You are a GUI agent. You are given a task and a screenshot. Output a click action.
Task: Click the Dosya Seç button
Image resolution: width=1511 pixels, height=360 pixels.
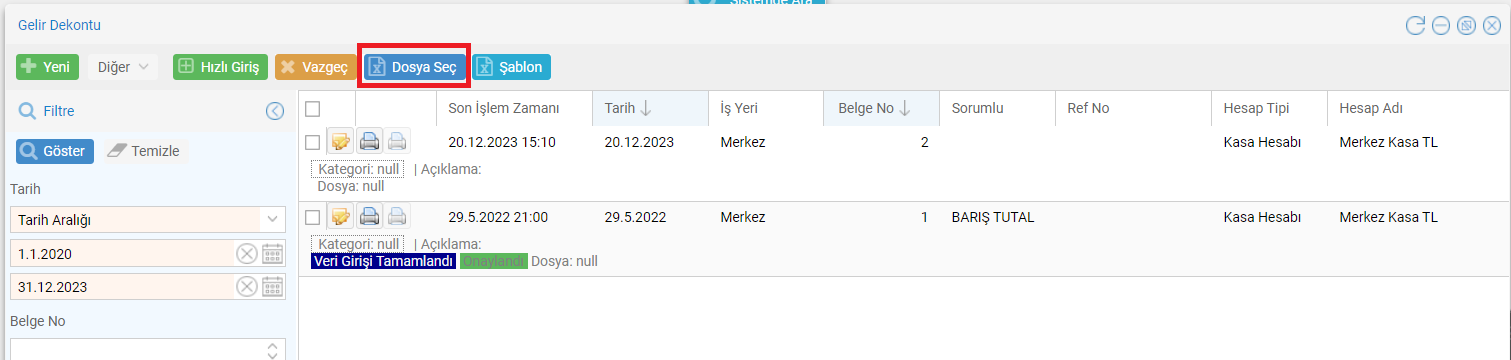(413, 67)
